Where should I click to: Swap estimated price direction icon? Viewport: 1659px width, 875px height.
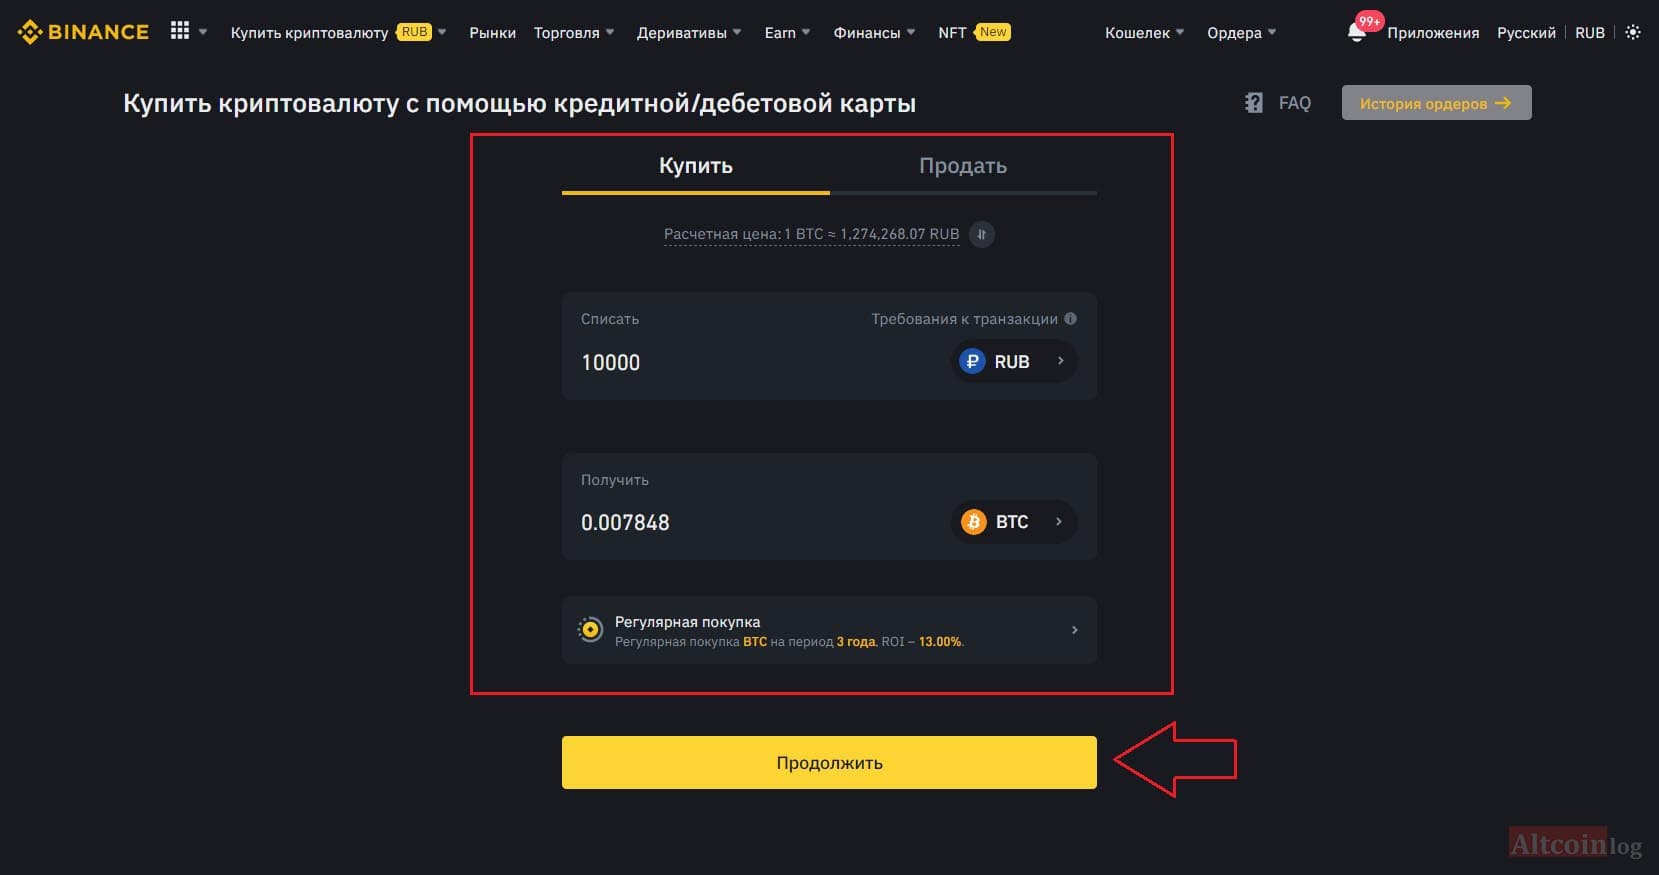982,234
